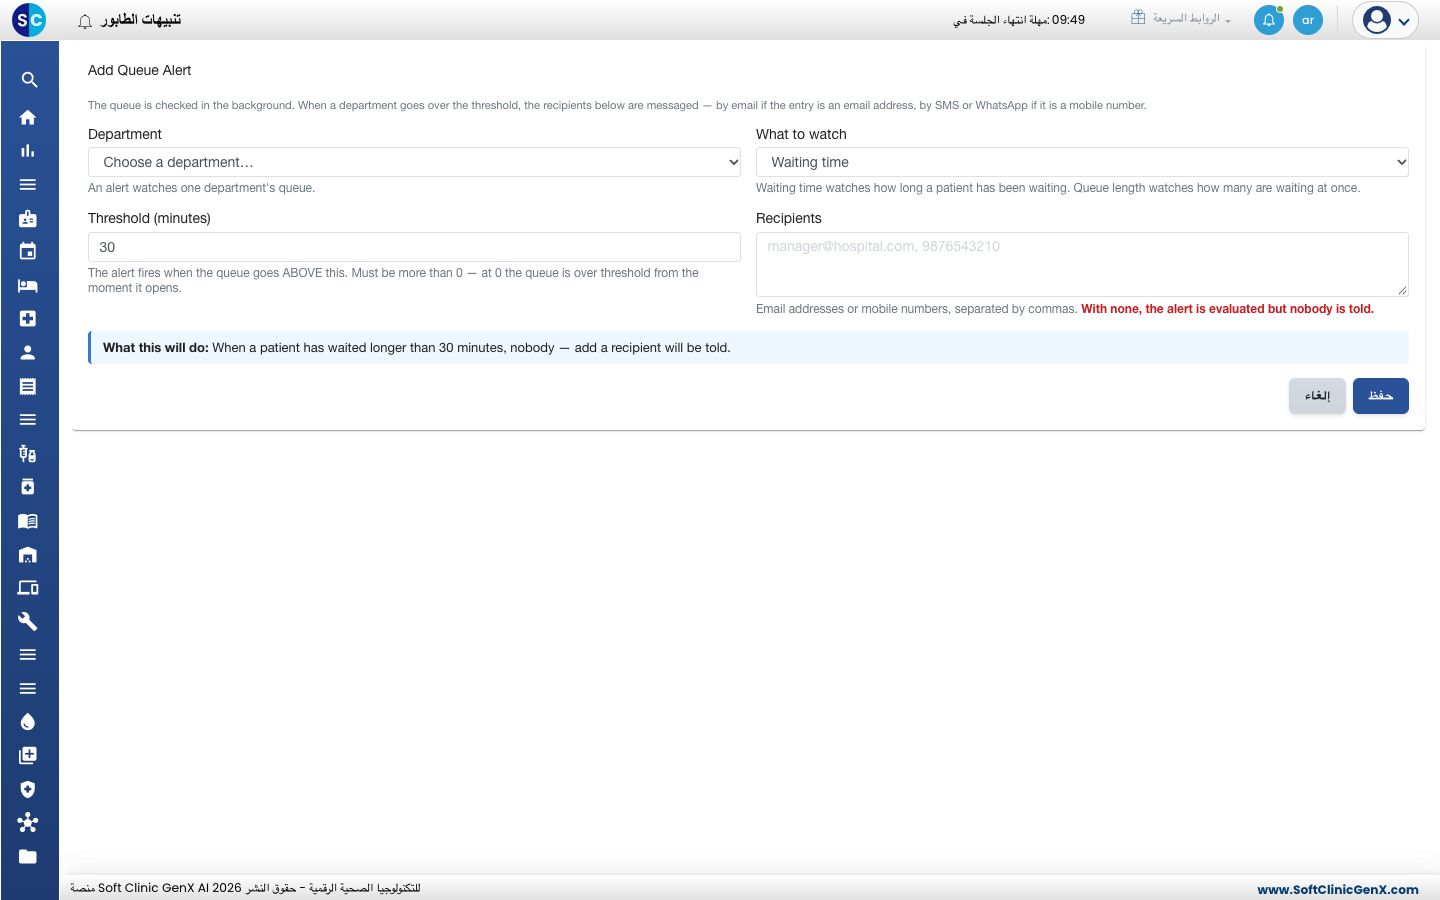Select the hub network icon in sidebar
This screenshot has height=900, width=1440.
pyautogui.click(x=28, y=822)
